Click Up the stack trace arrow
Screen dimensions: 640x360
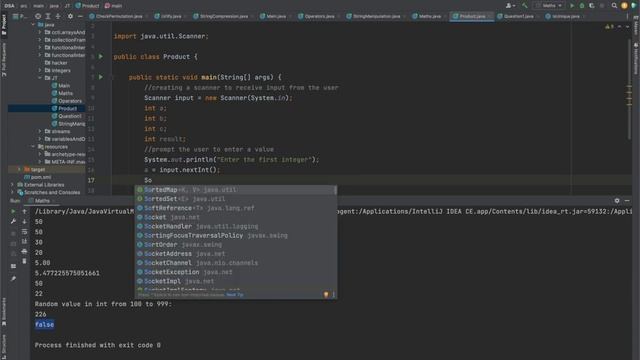tap(24, 211)
